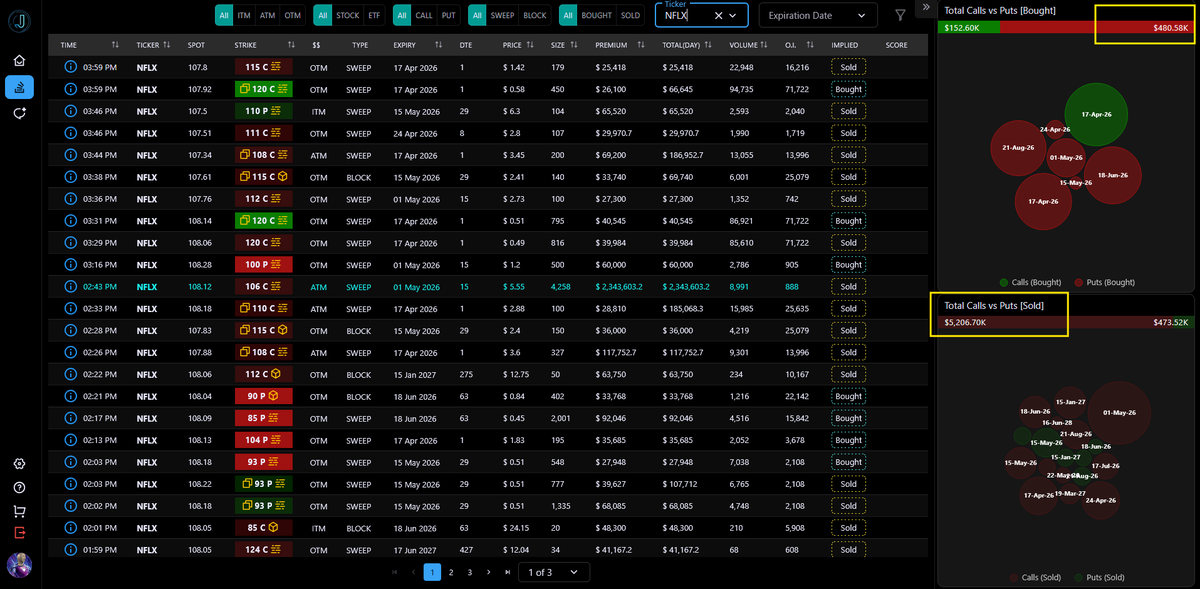Open info icon for 03:38 PM row
1200x589 pixels.
[x=70, y=177]
